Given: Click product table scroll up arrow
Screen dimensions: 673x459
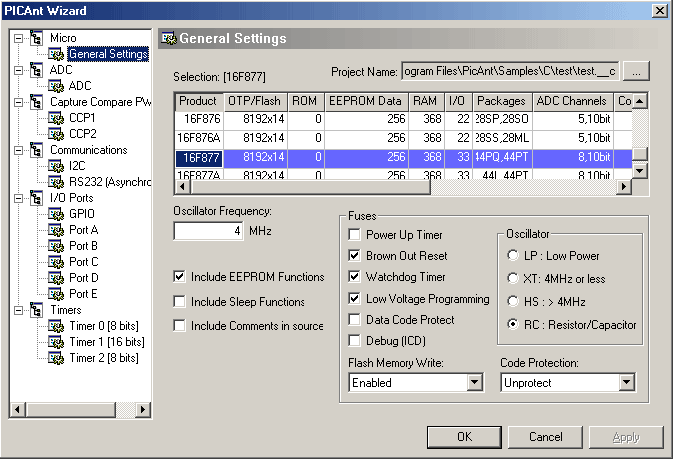Looking at the screenshot, I should pos(640,101).
